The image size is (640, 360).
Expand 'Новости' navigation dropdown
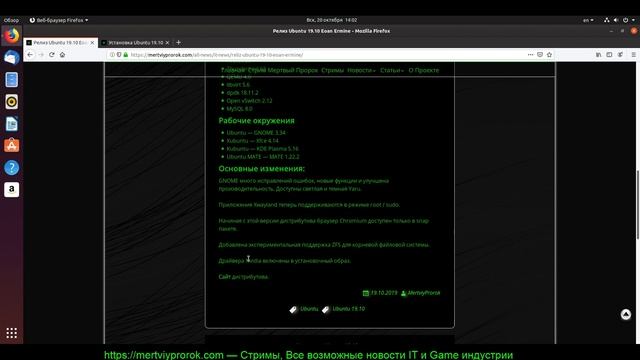[361, 70]
